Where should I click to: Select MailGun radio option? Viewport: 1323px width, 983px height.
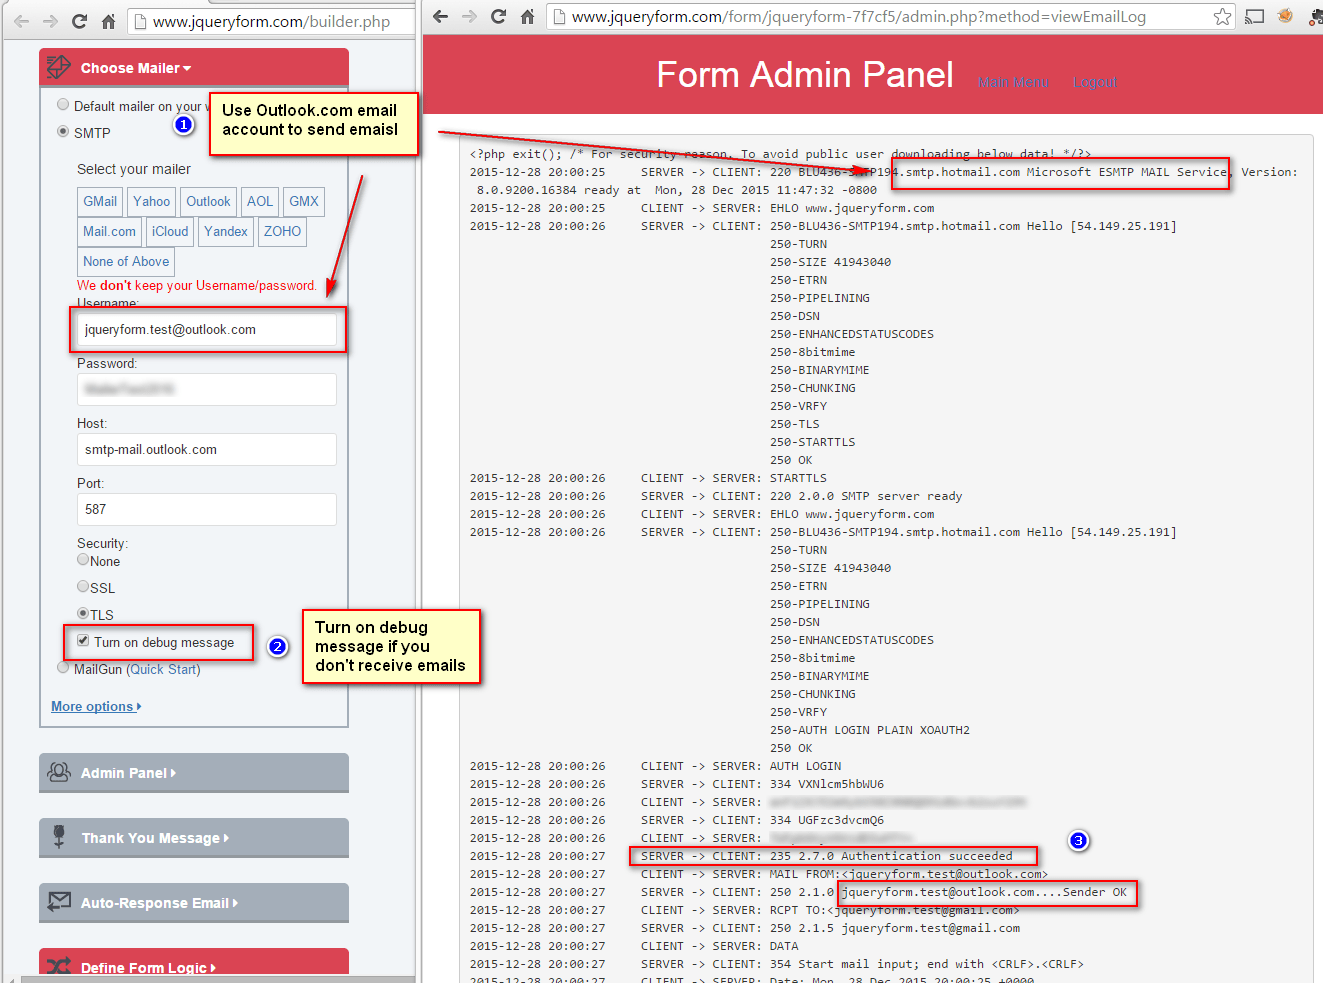[x=63, y=668]
